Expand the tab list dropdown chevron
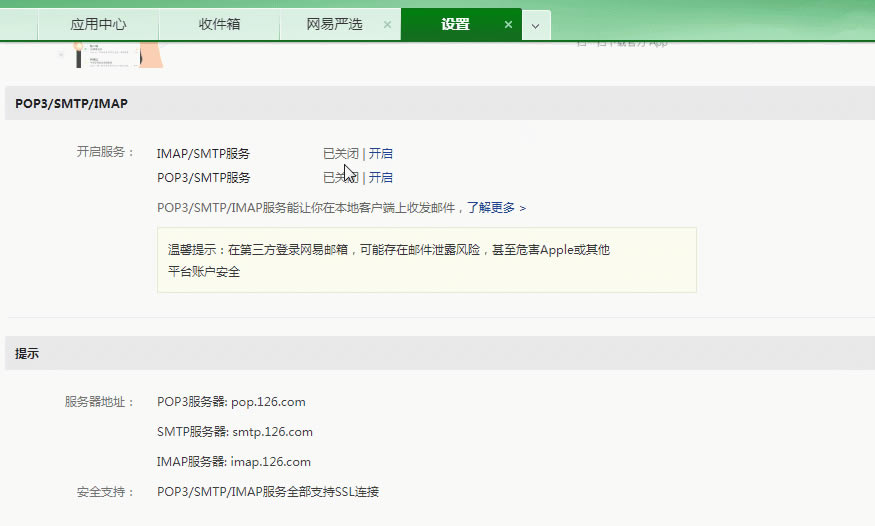This screenshot has height=526, width=875. coord(535,26)
